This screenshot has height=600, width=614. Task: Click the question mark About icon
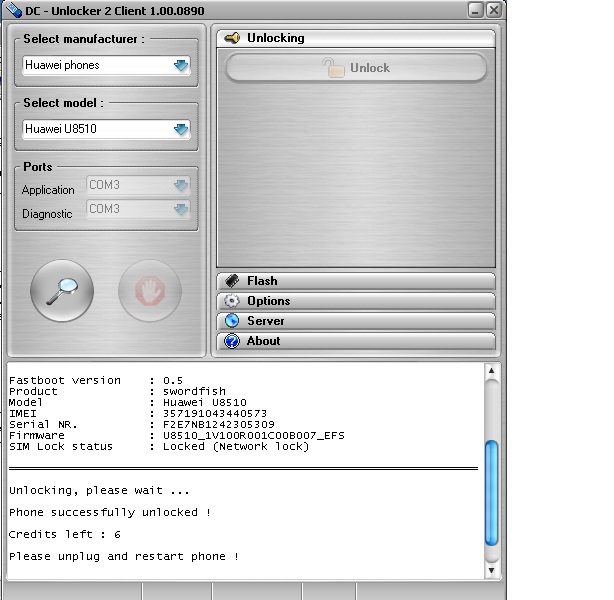[x=231, y=341]
